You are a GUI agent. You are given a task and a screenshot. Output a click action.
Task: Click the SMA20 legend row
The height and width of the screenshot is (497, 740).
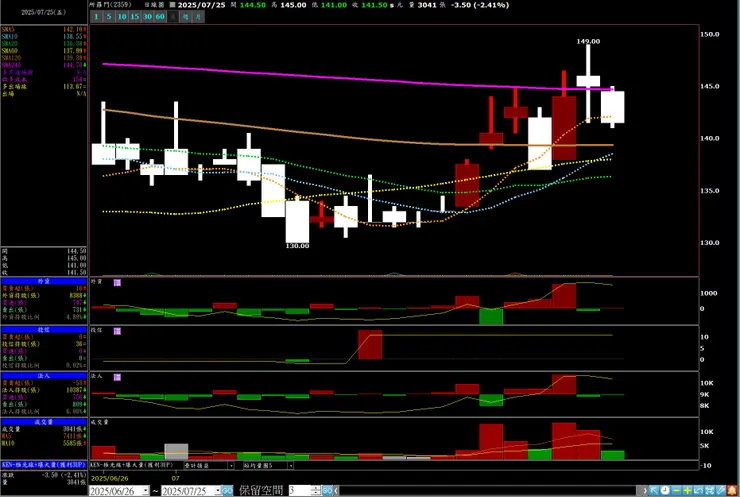[44, 43]
